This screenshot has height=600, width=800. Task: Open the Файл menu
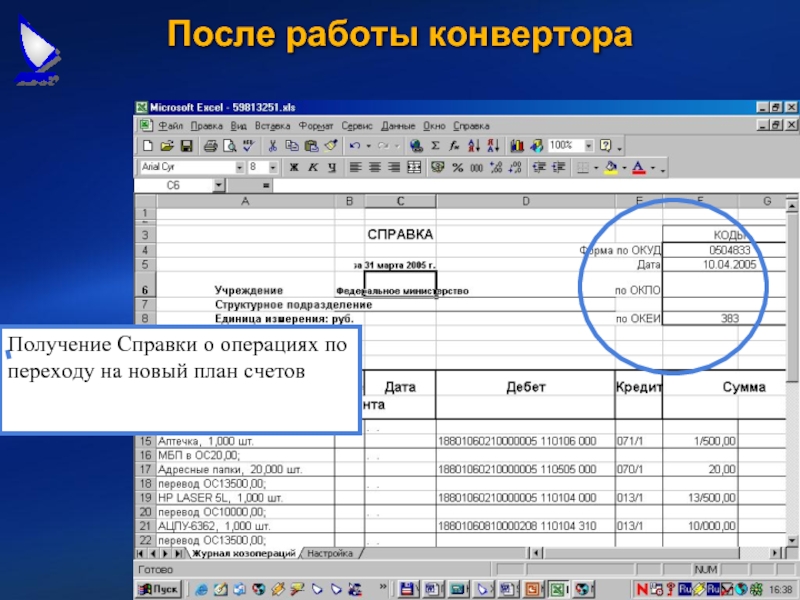point(170,126)
